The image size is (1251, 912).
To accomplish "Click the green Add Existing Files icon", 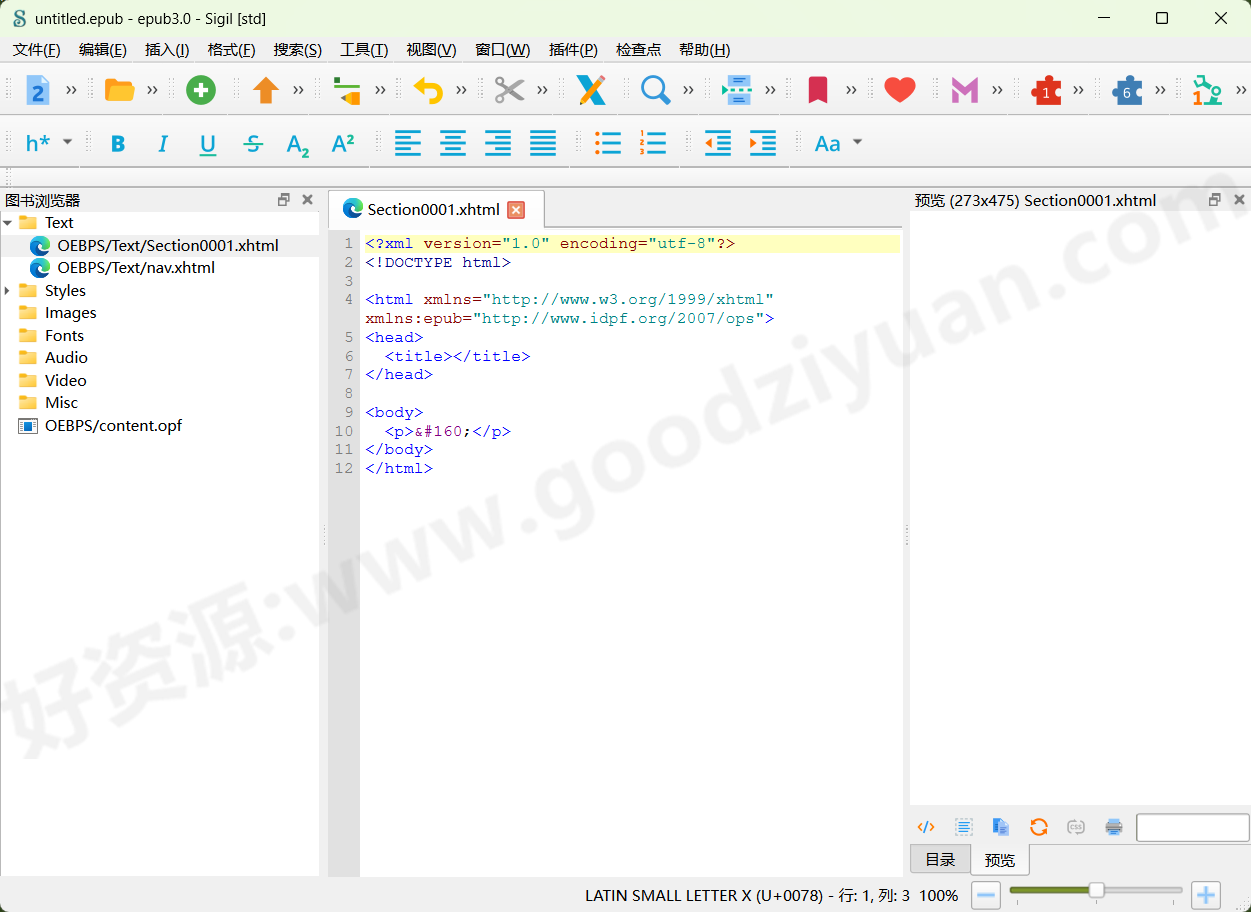I will [201, 90].
